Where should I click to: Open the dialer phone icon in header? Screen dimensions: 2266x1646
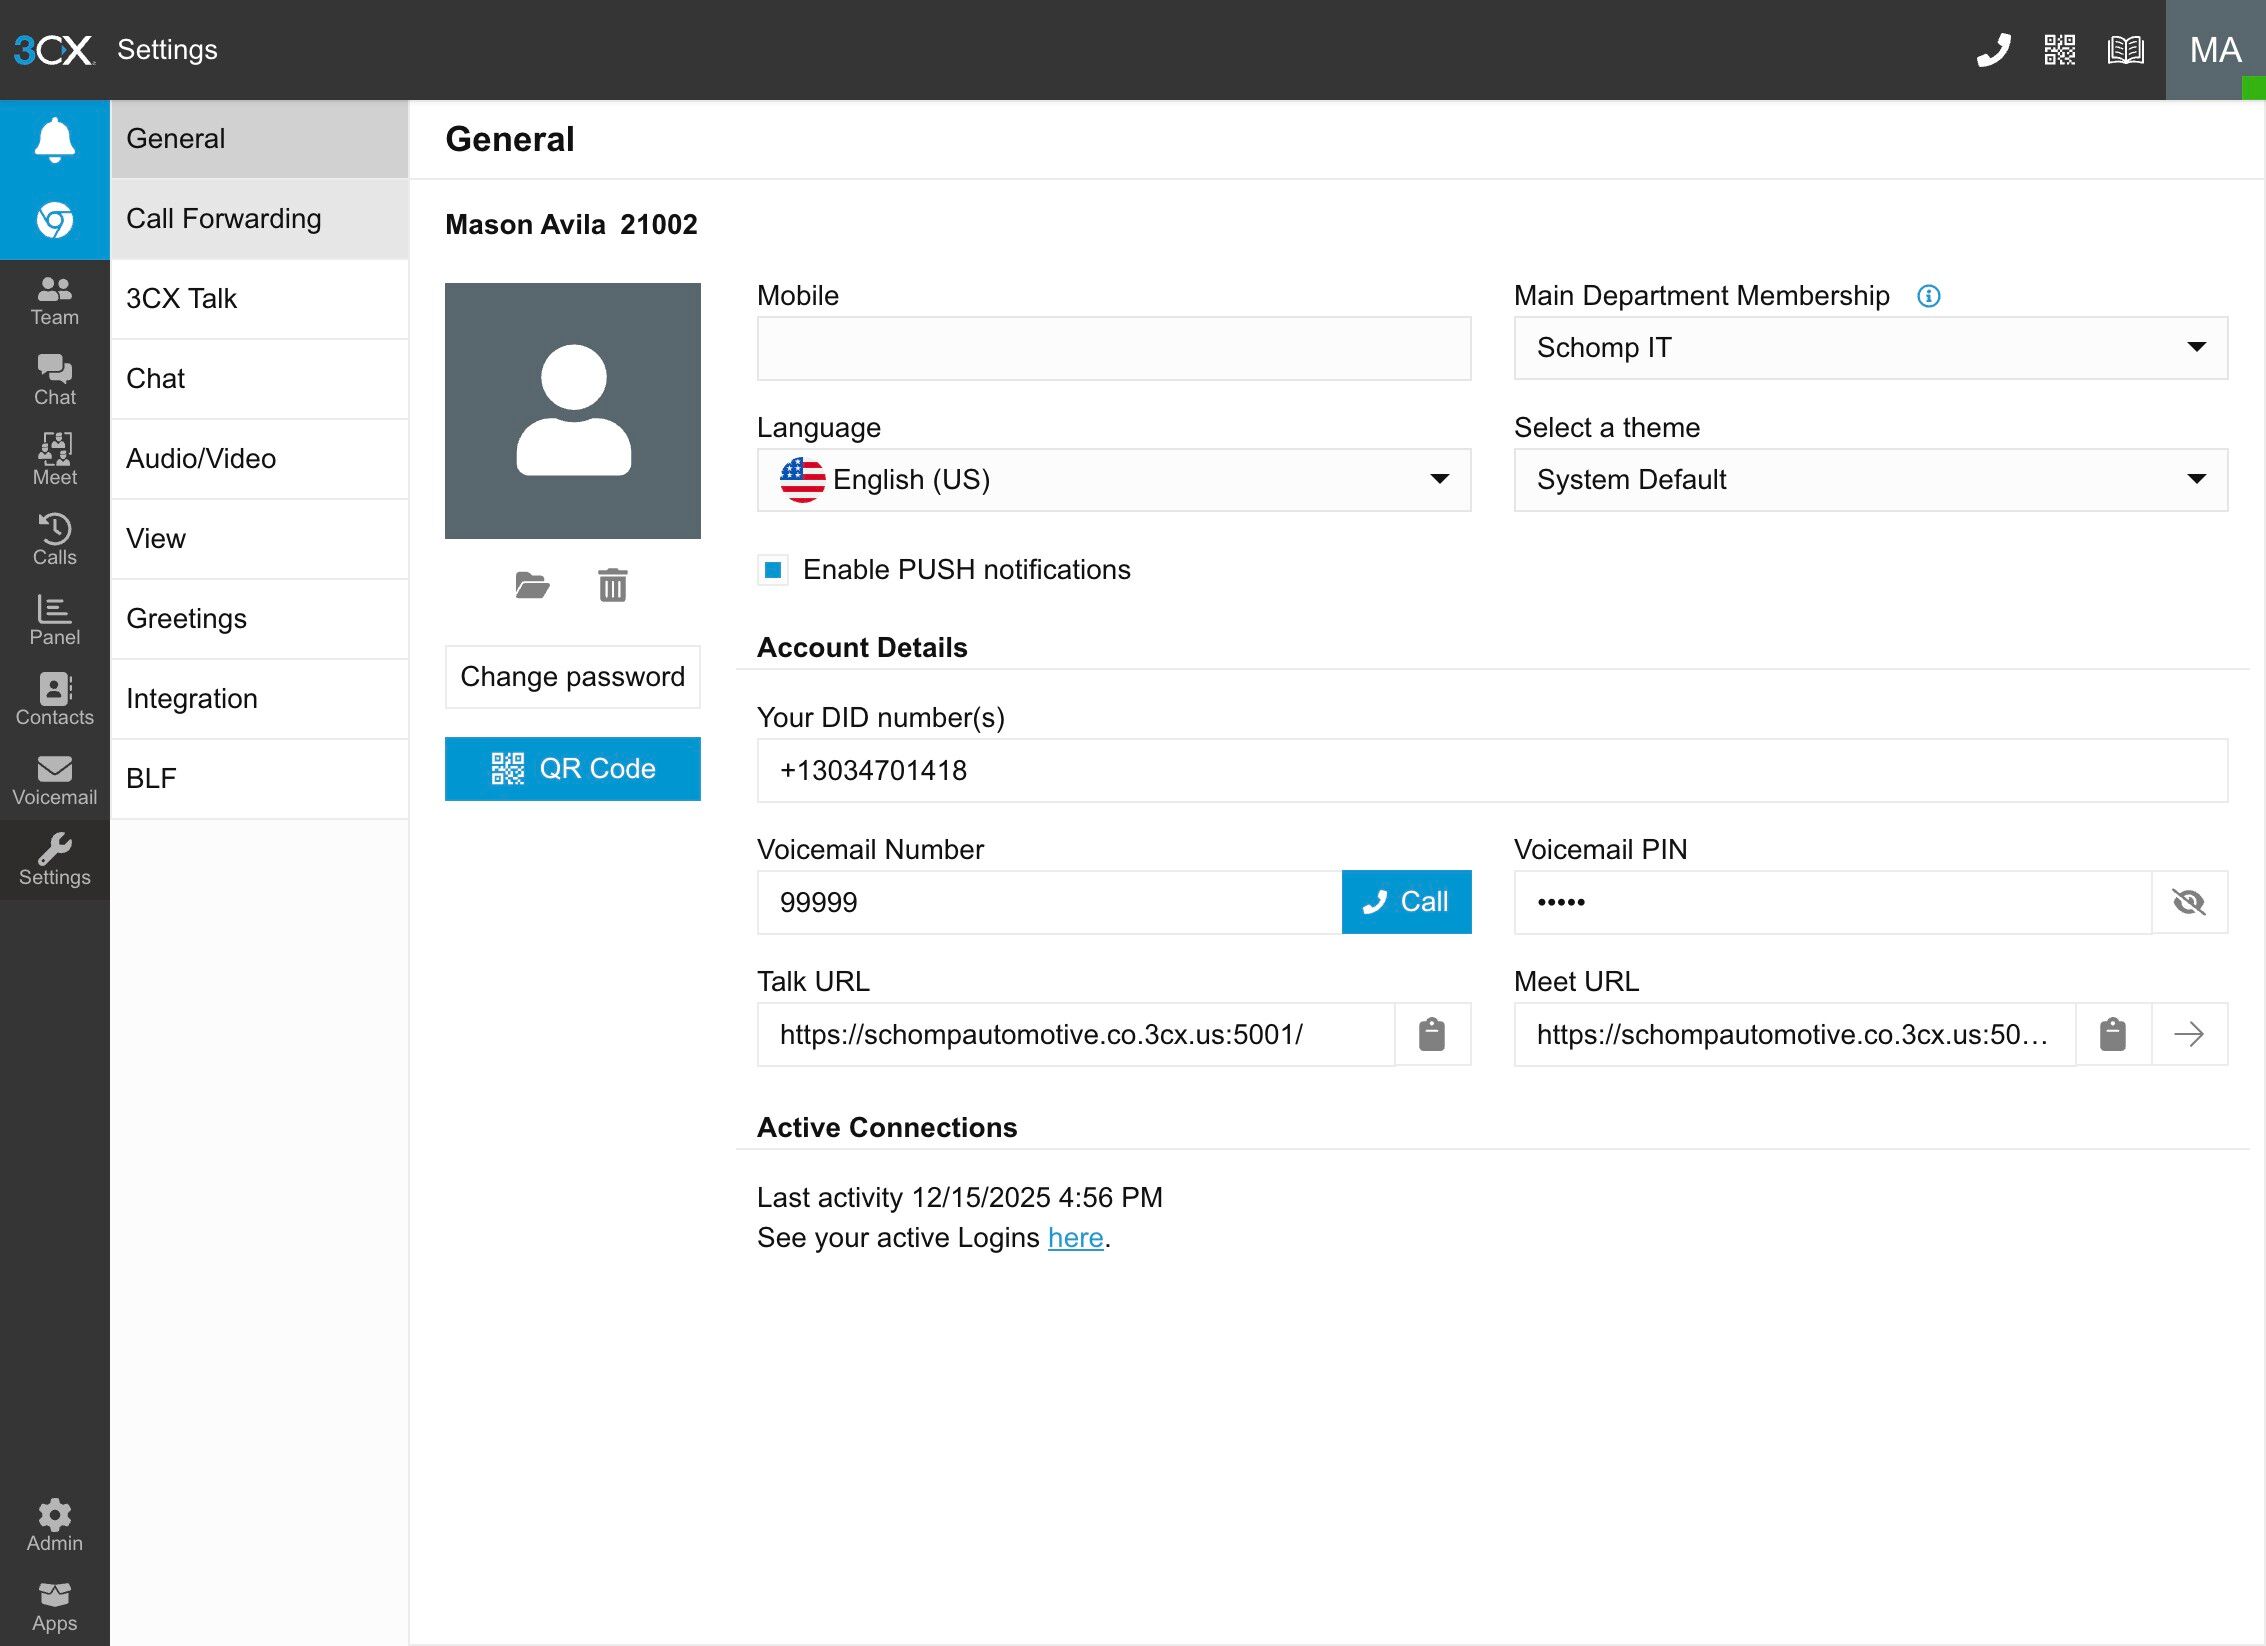(x=1993, y=50)
